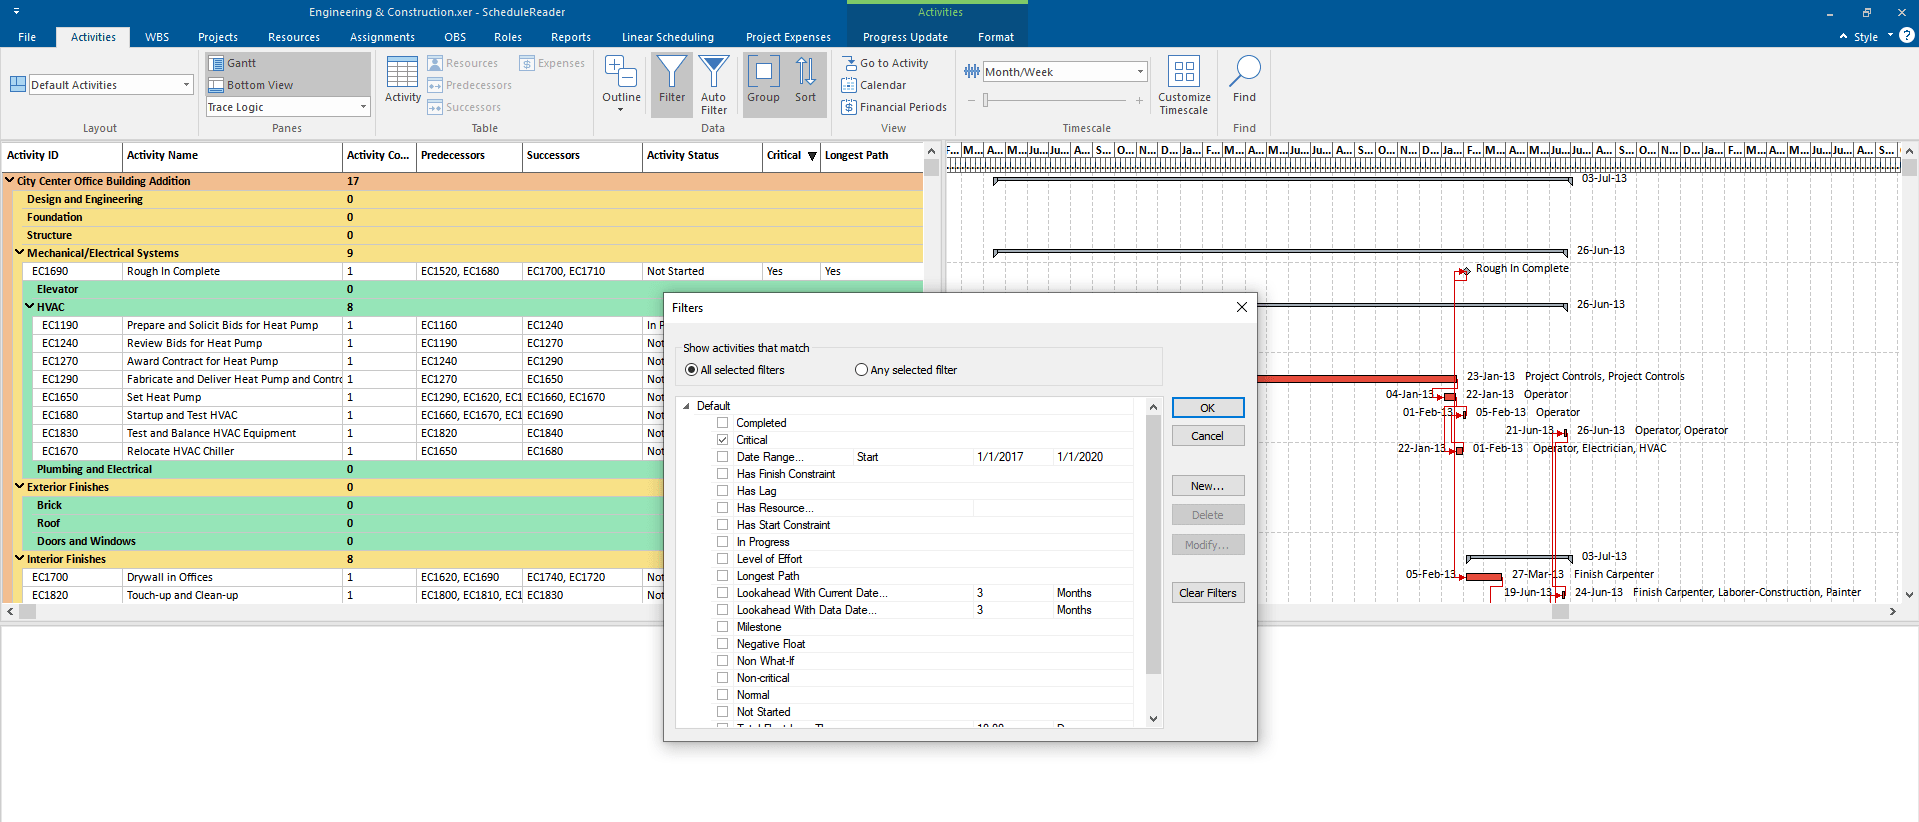Uncheck the Critical filter checkbox
This screenshot has height=822, width=1919.
pos(722,440)
